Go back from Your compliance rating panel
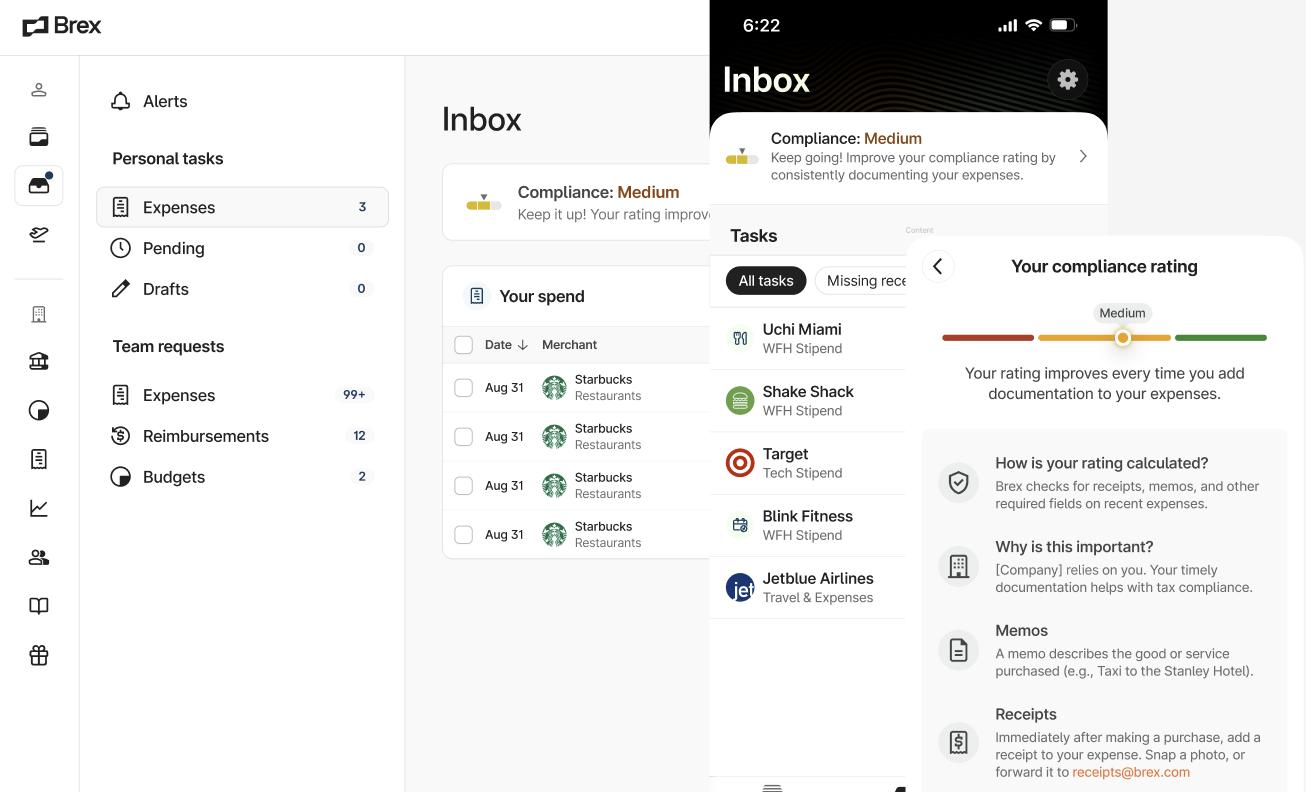 pyautogui.click(x=937, y=266)
